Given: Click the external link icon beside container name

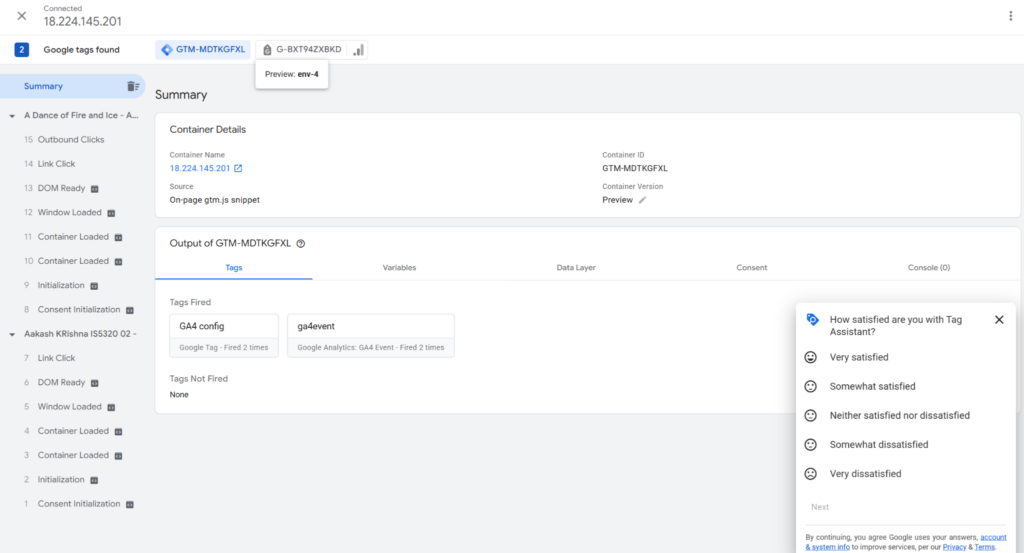Looking at the screenshot, I should point(238,168).
